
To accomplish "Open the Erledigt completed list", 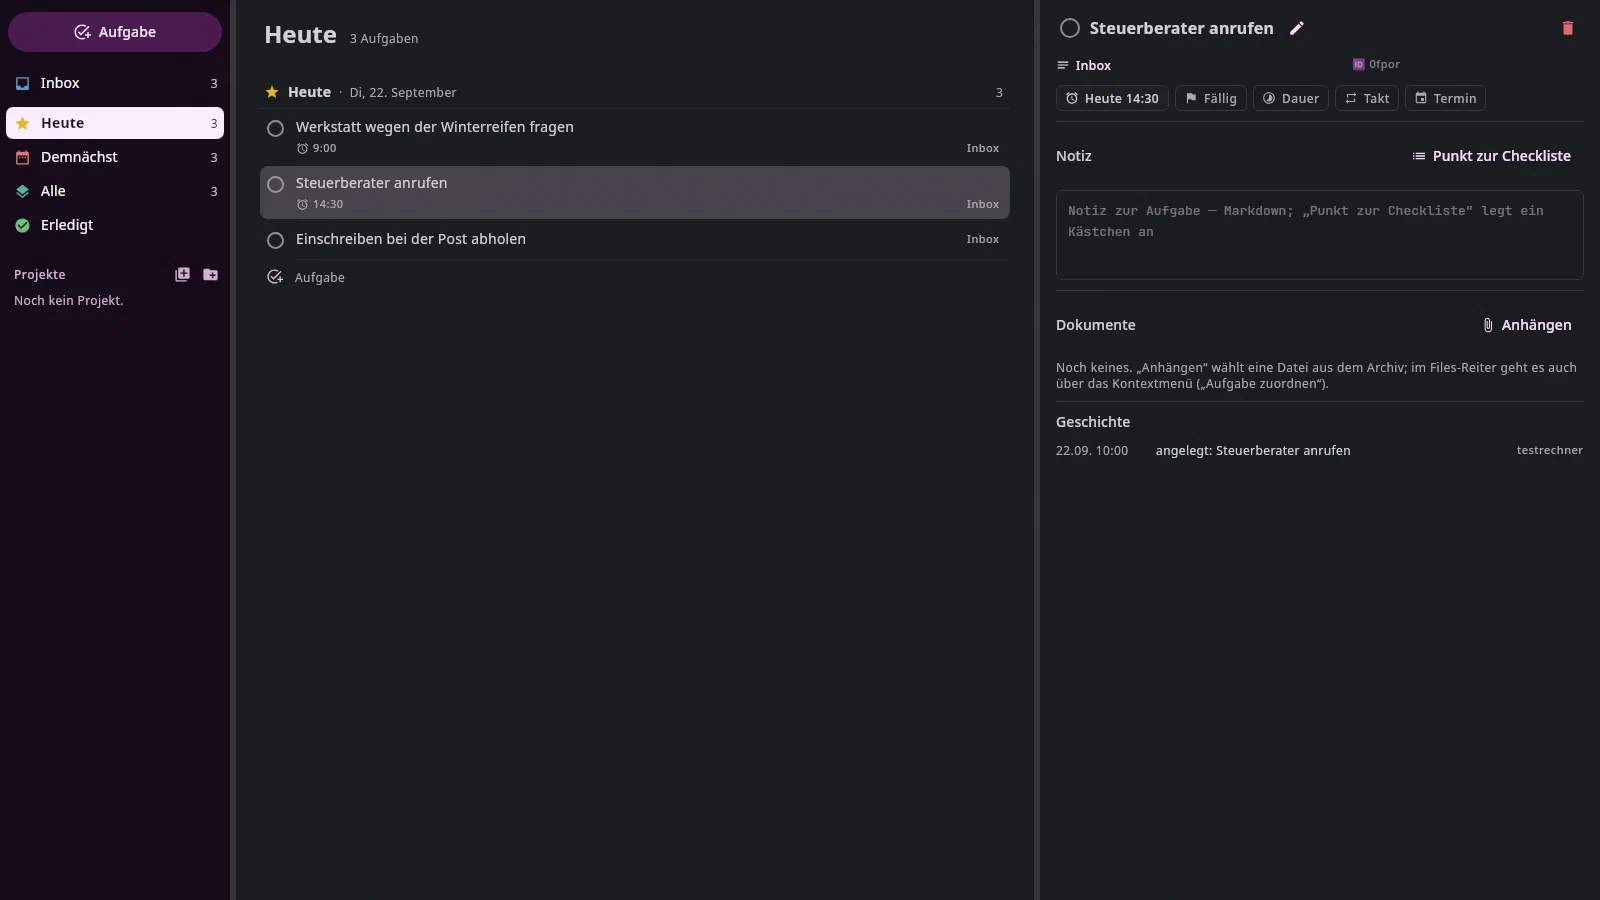I will [115, 225].
